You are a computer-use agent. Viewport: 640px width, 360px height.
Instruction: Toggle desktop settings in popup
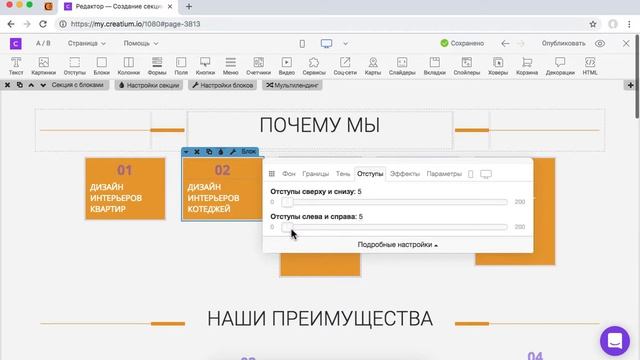(486, 174)
